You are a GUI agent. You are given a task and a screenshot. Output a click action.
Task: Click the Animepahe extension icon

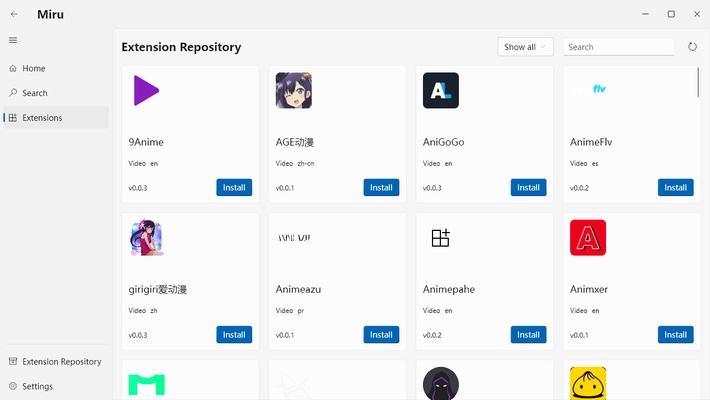point(440,238)
